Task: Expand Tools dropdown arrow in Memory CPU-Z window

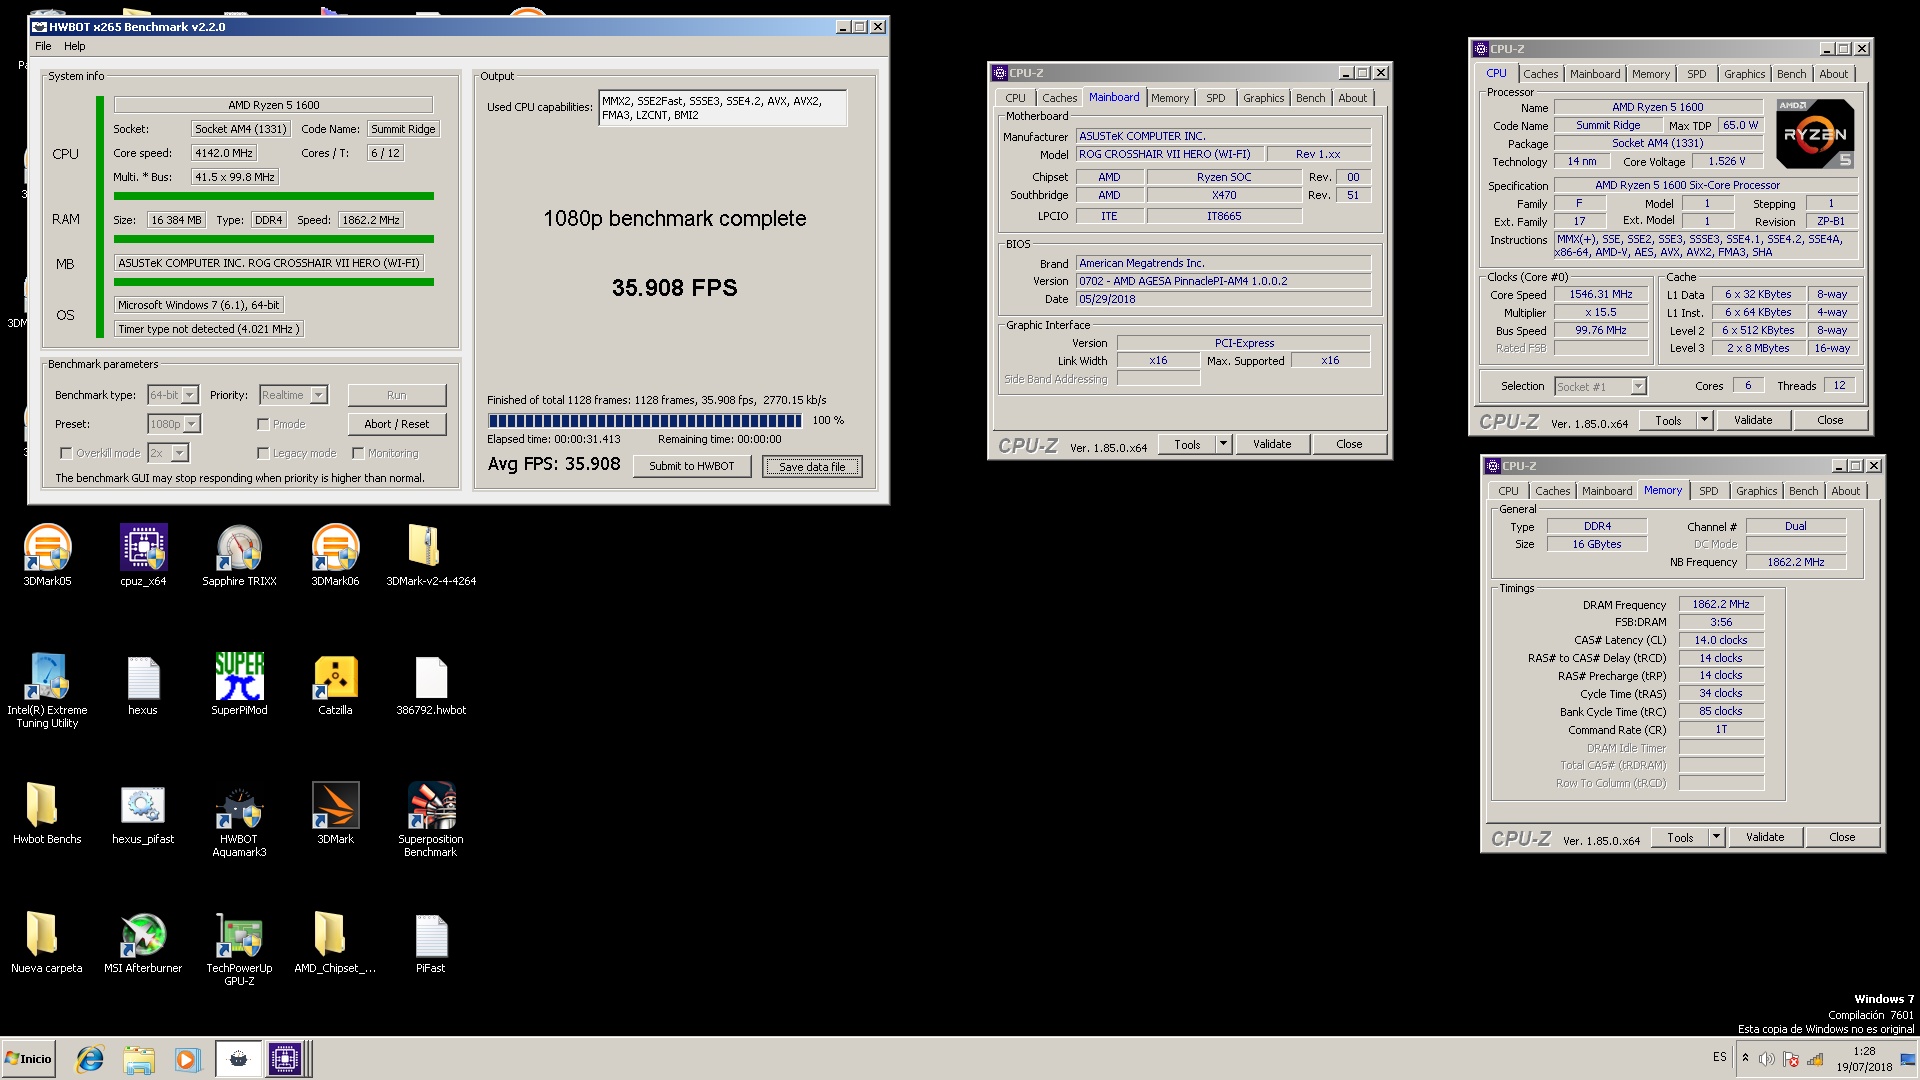Action: pyautogui.click(x=1716, y=837)
